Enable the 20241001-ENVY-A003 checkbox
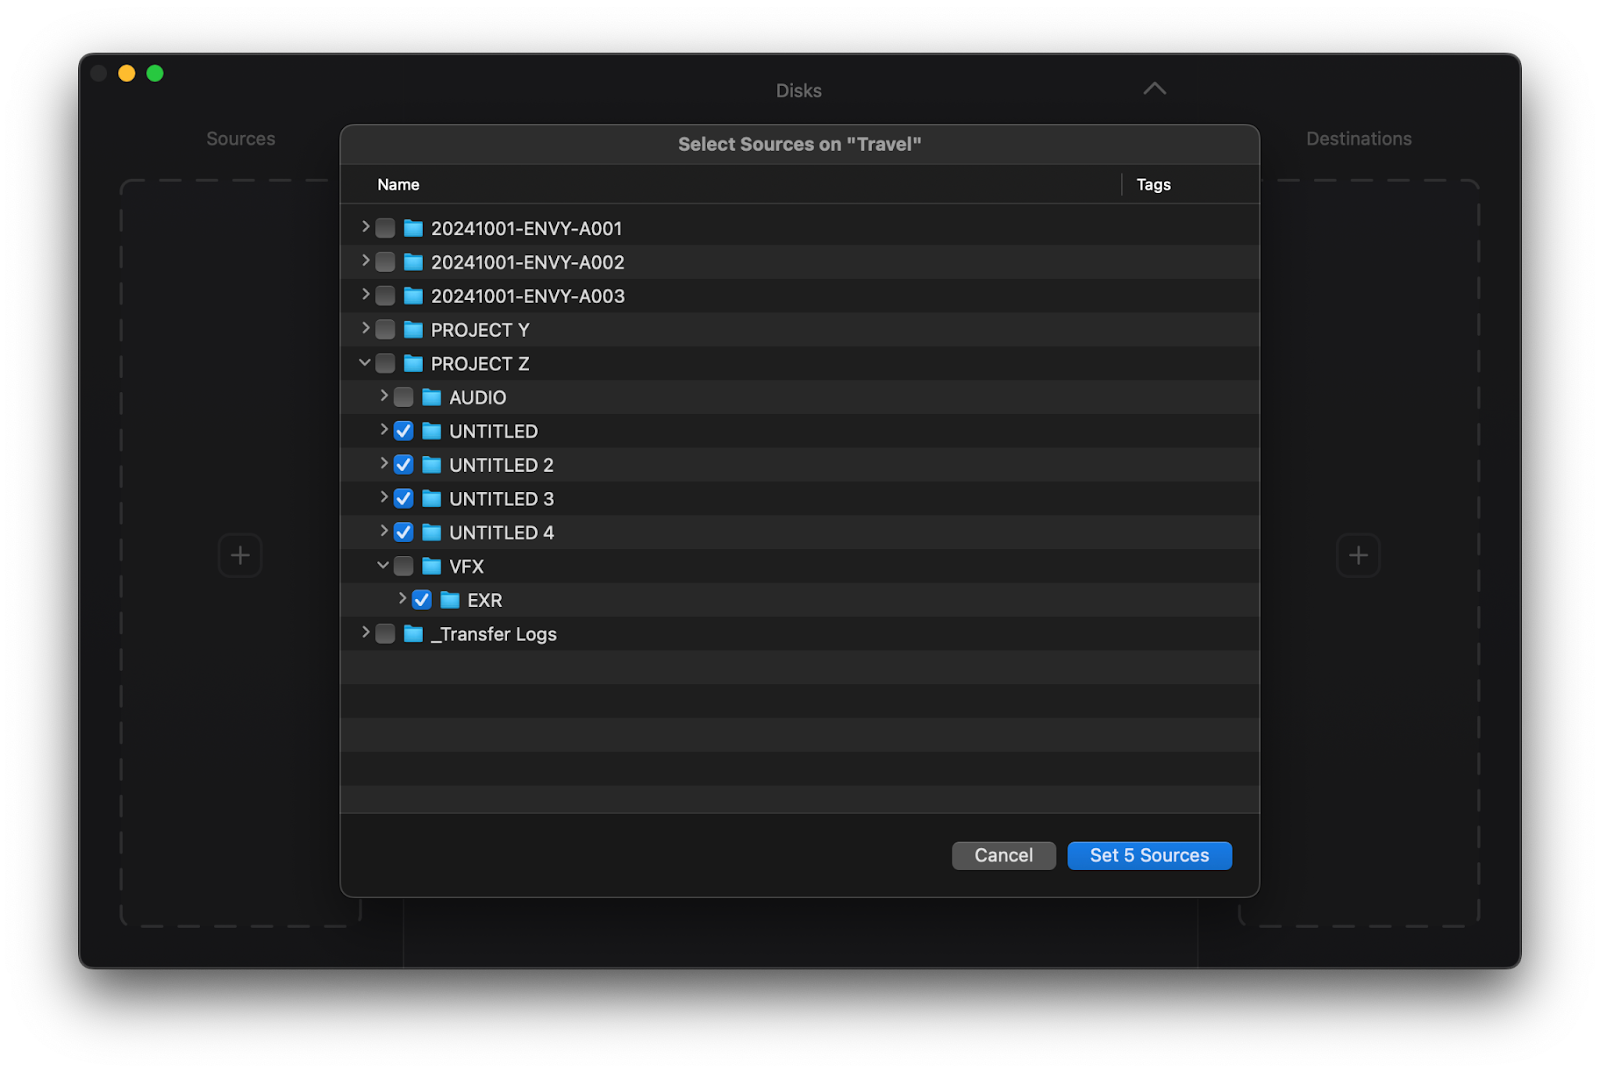Screen dimensions: 1600x1073 pyautogui.click(x=385, y=296)
